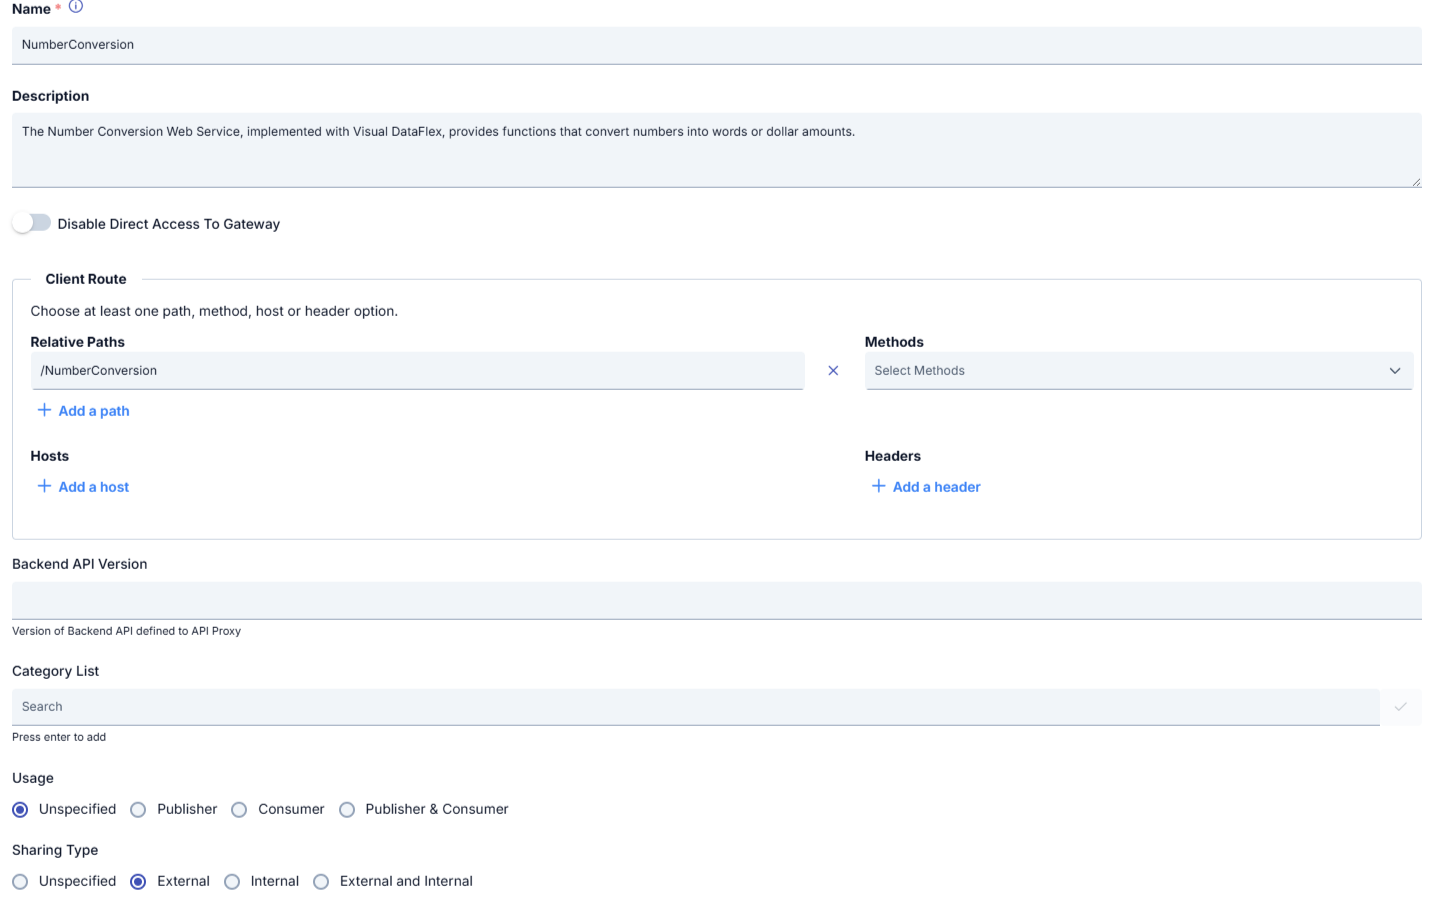Set Sharing Type to External and Internal

(321, 882)
